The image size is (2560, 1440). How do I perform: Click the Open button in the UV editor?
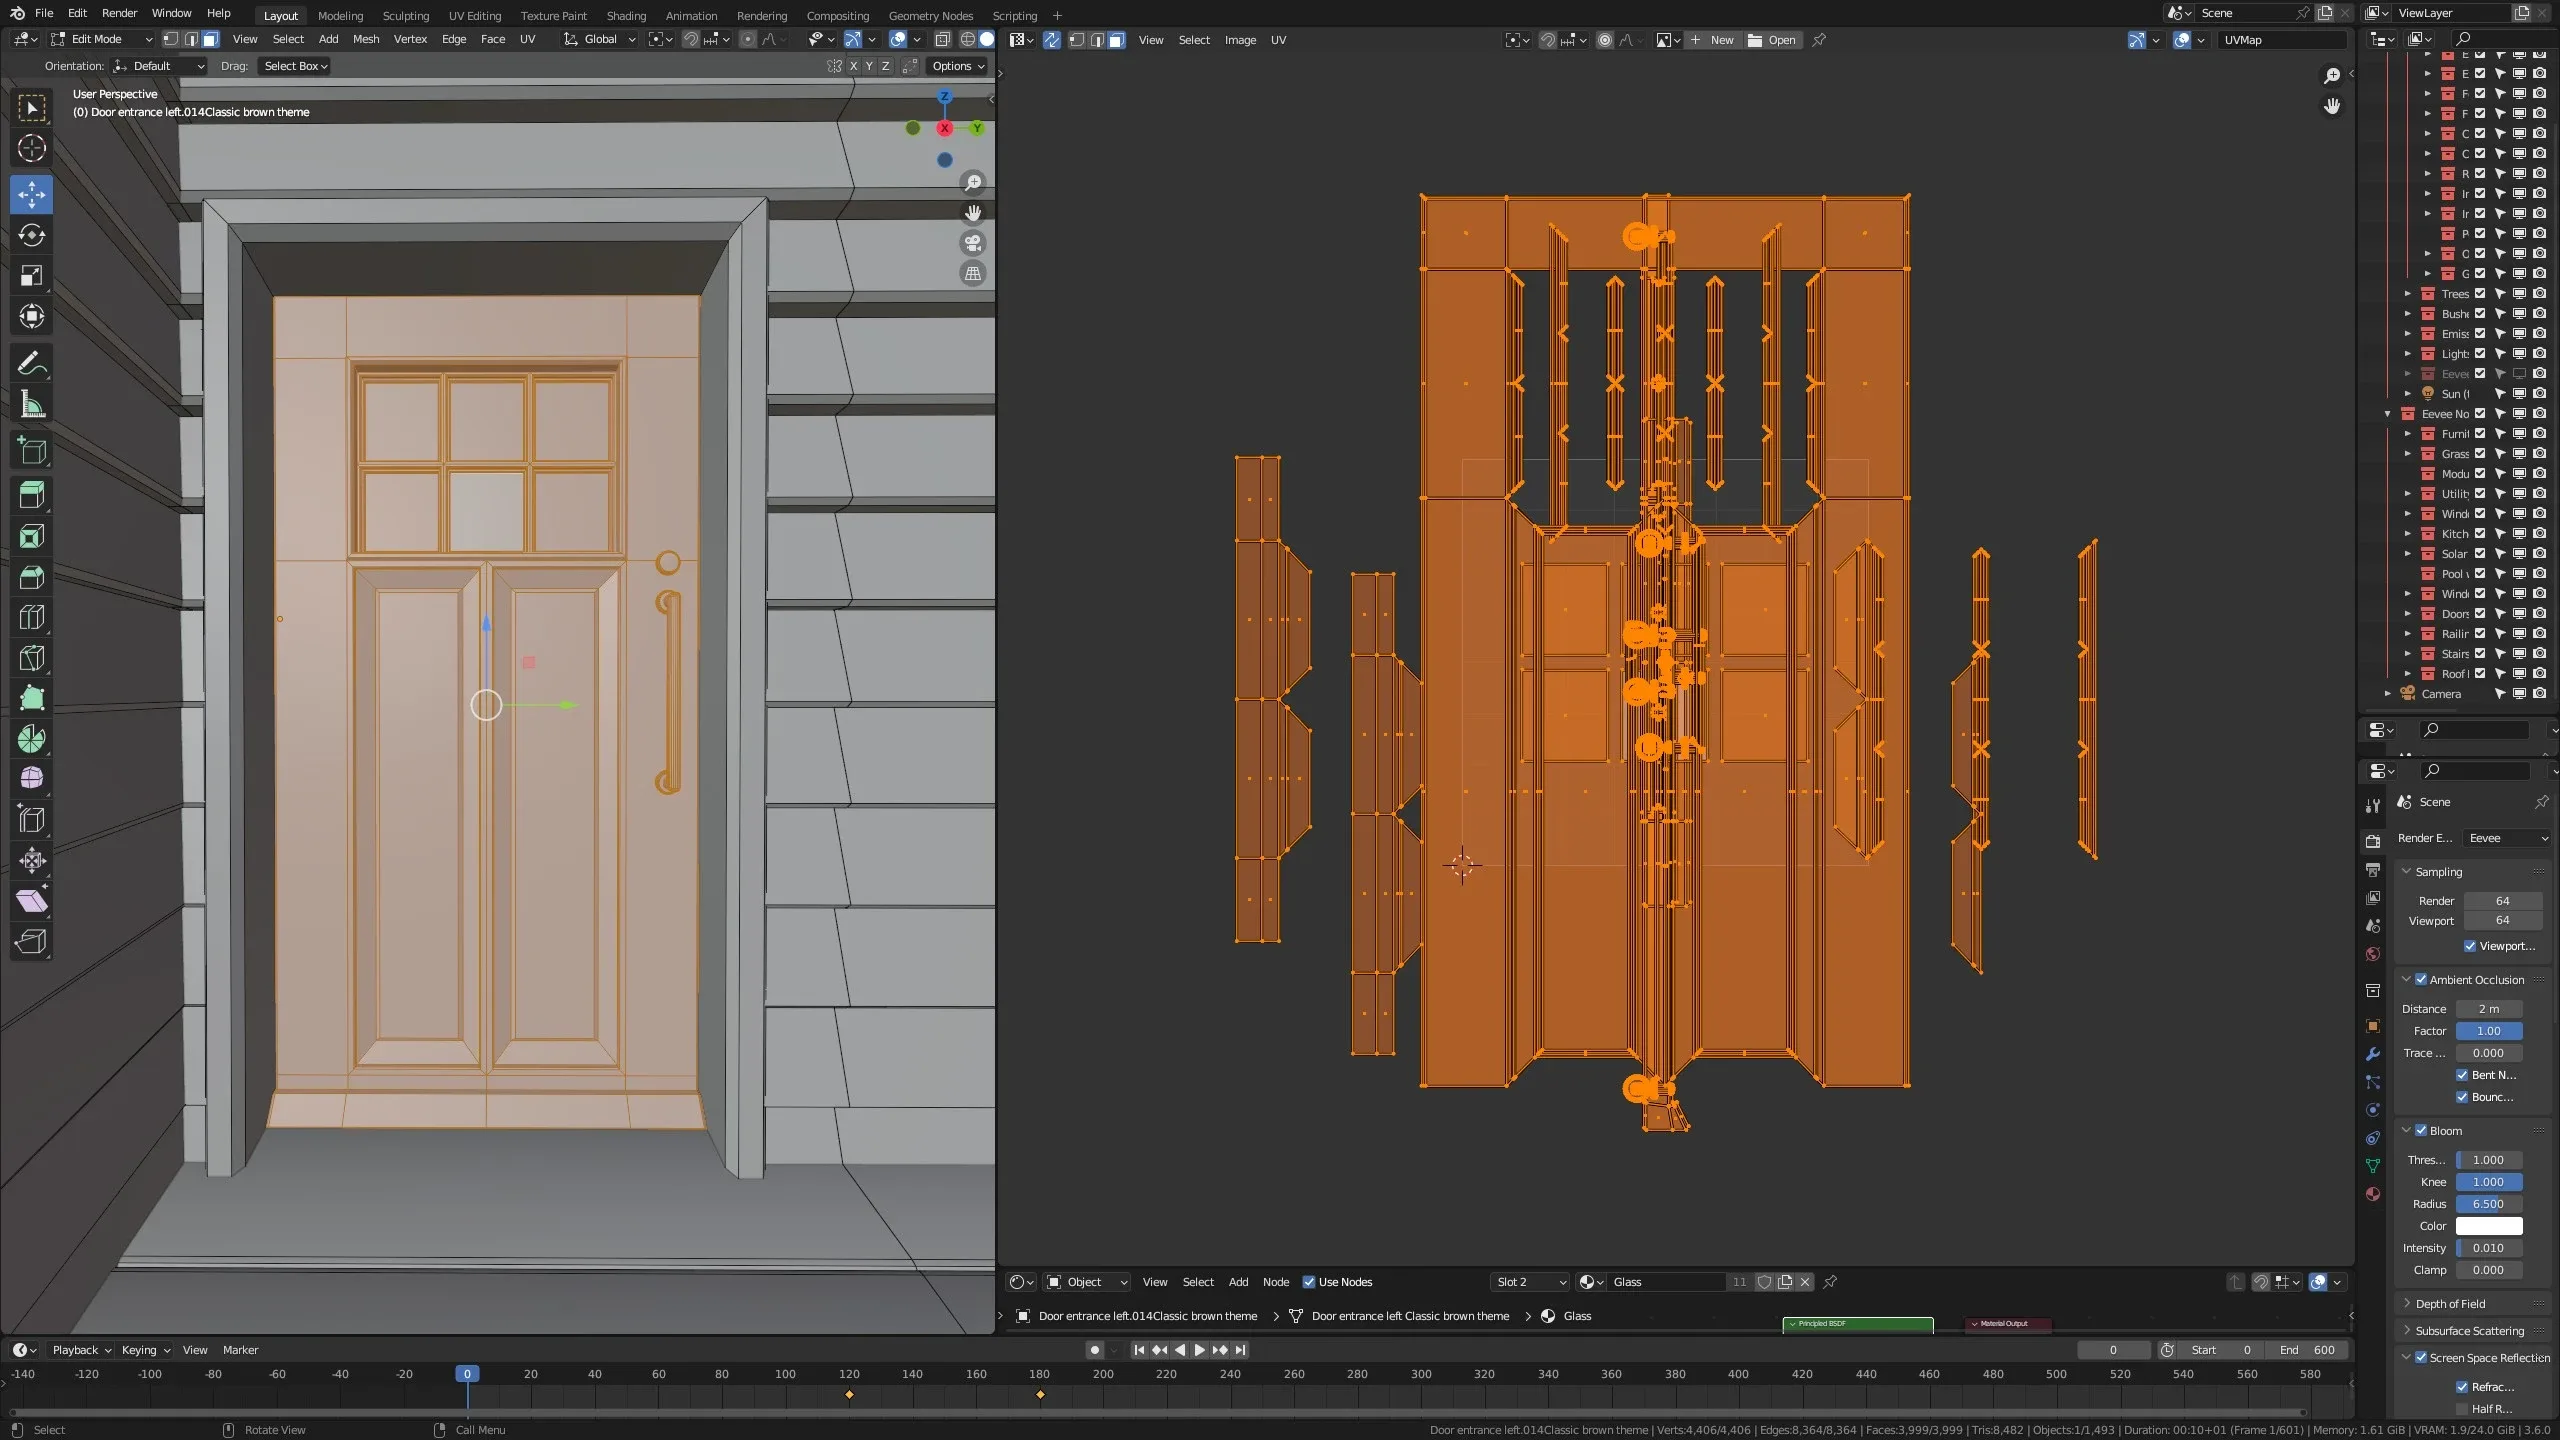(x=1777, y=40)
